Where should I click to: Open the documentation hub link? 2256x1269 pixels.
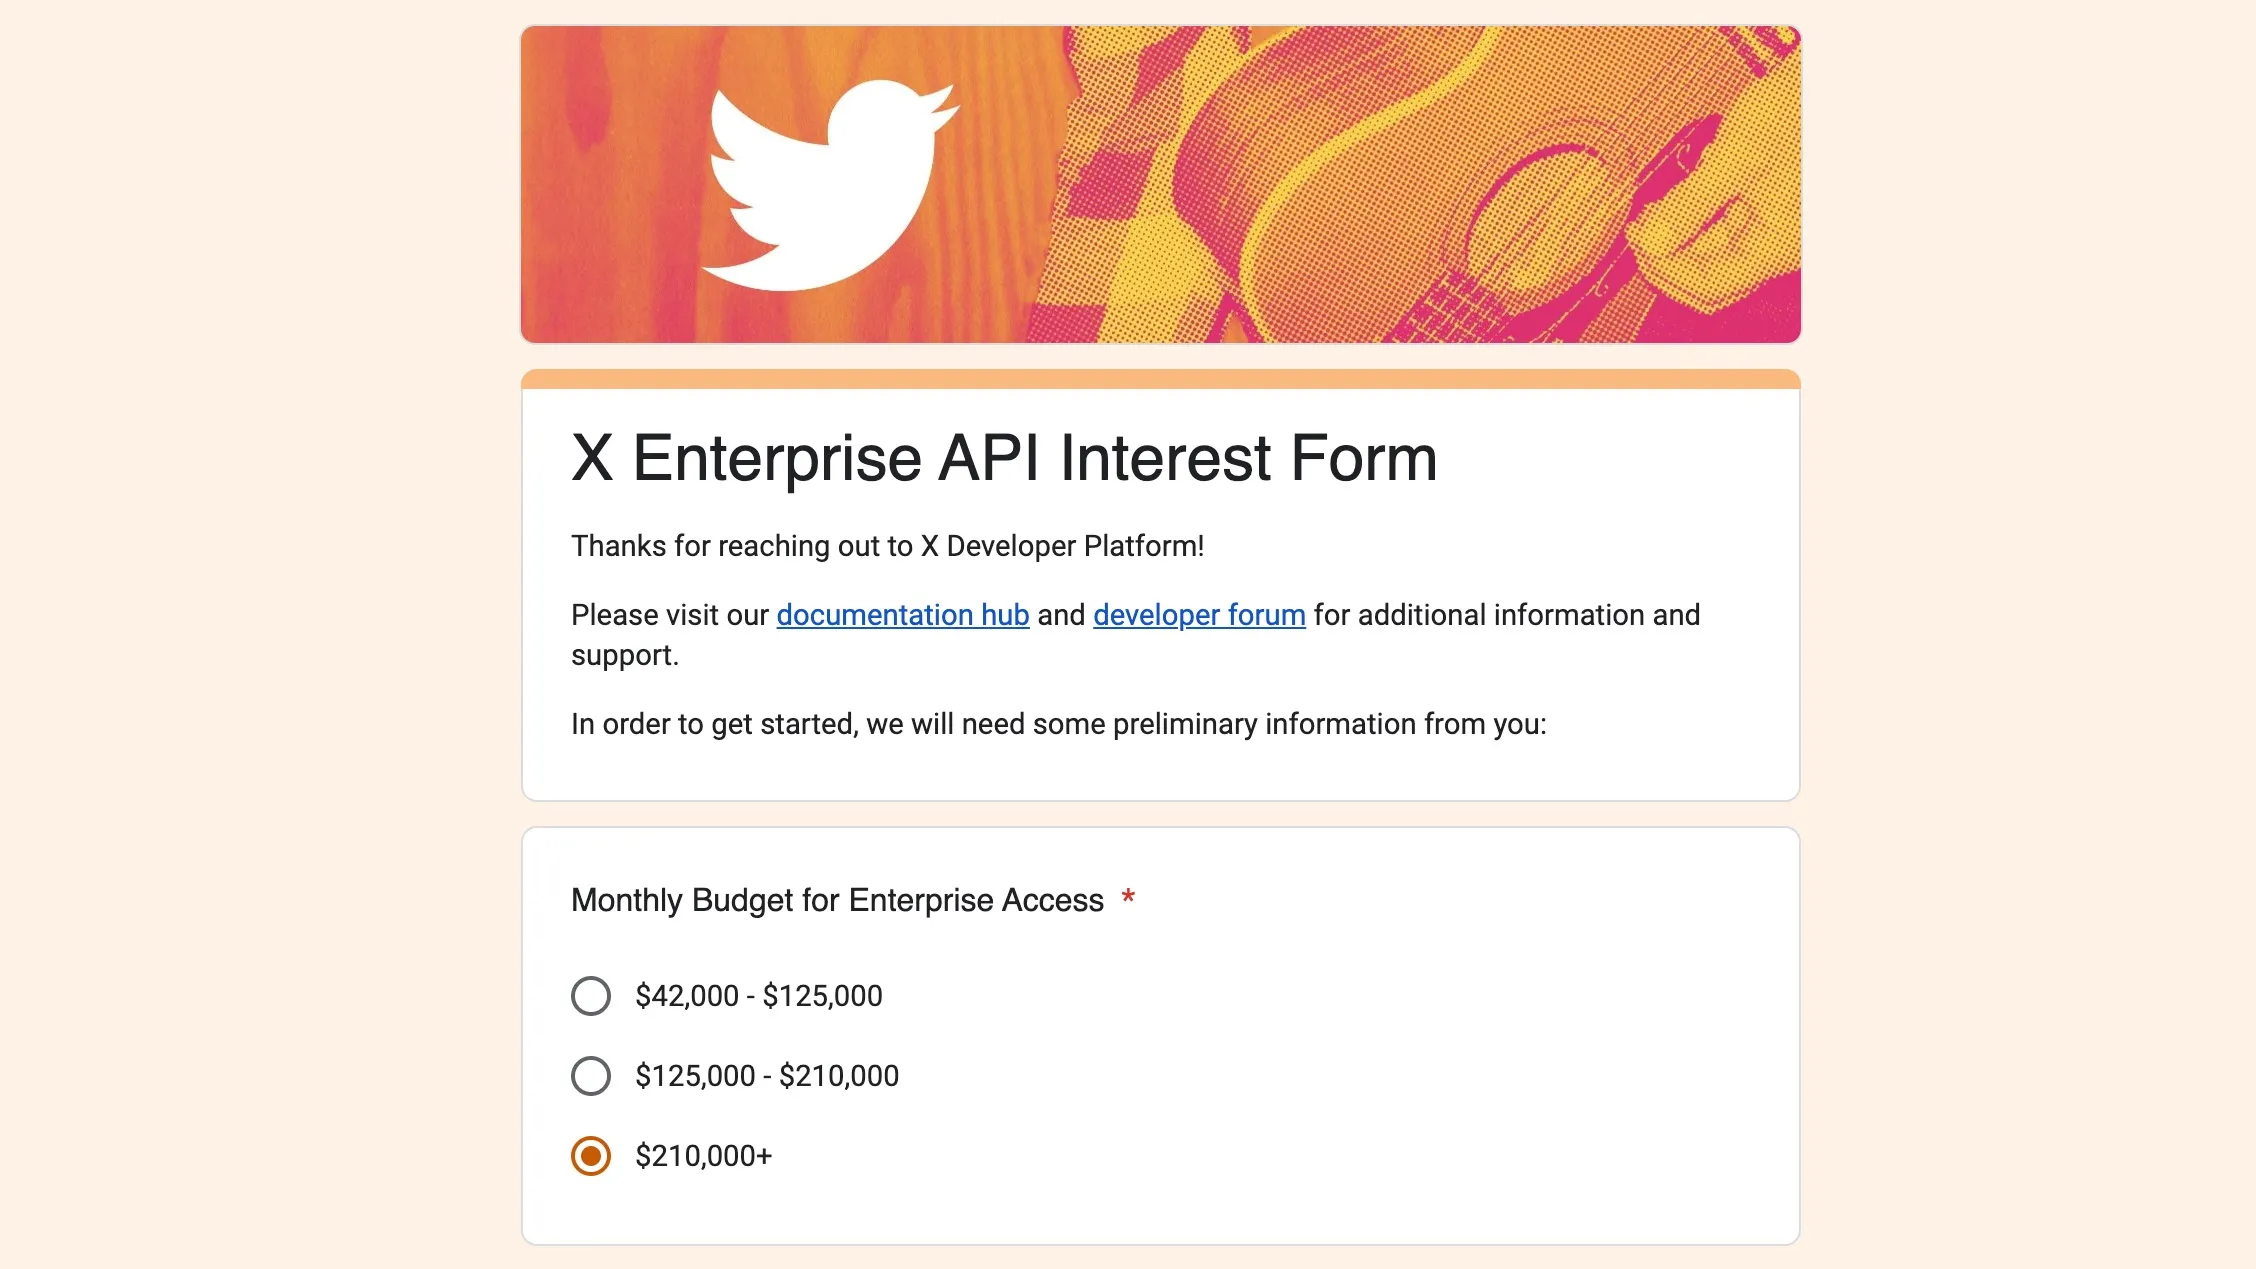902,615
